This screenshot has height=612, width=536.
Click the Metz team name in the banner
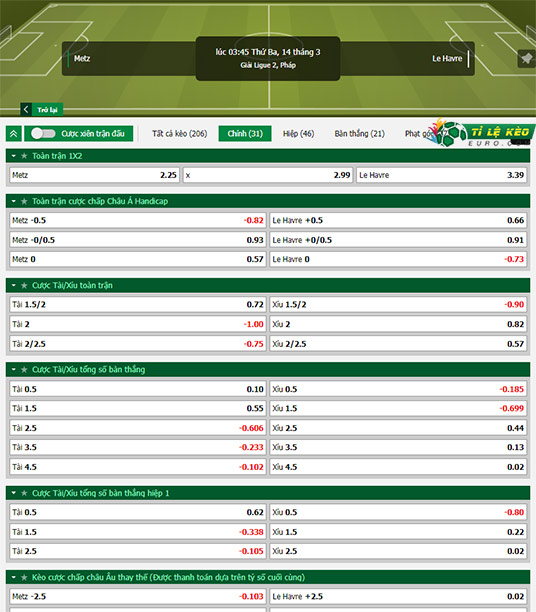point(82,59)
